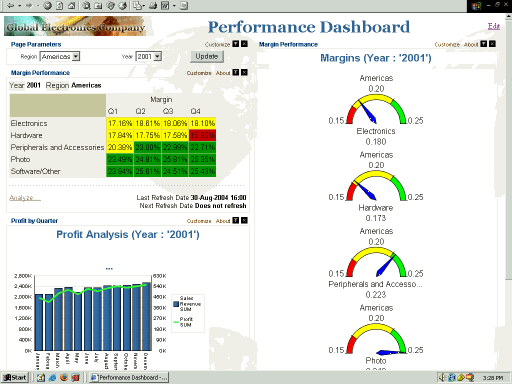
Task: Launch Firefox from quick launch
Action: point(64,377)
